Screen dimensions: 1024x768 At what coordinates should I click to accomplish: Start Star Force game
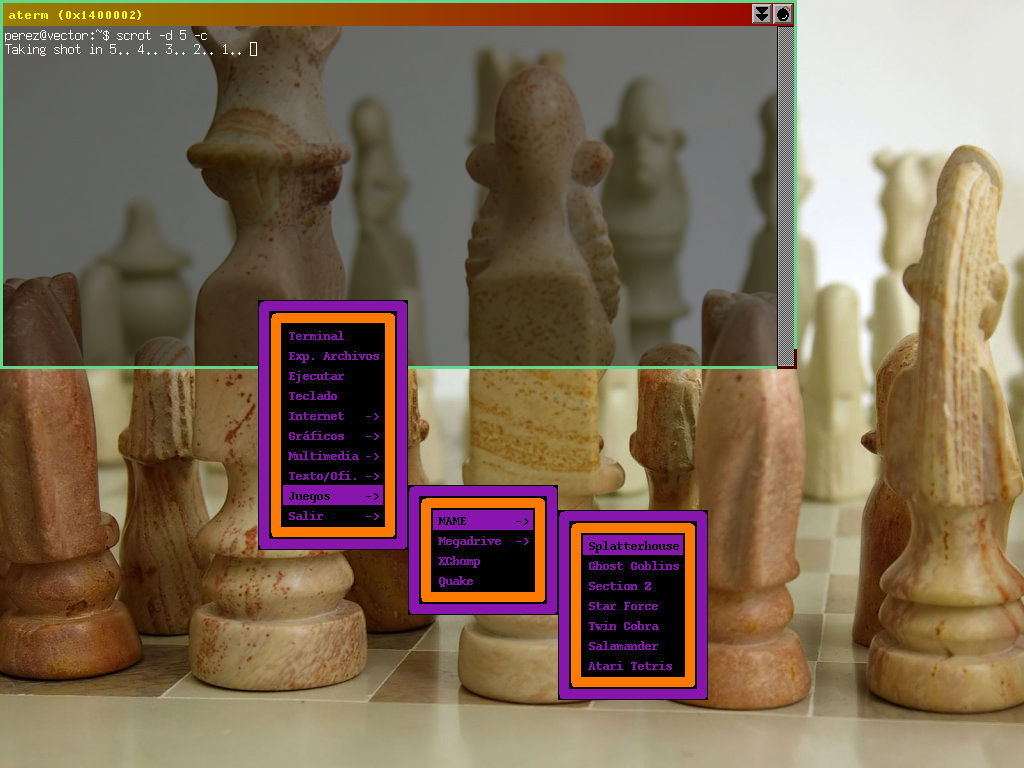coord(633,606)
